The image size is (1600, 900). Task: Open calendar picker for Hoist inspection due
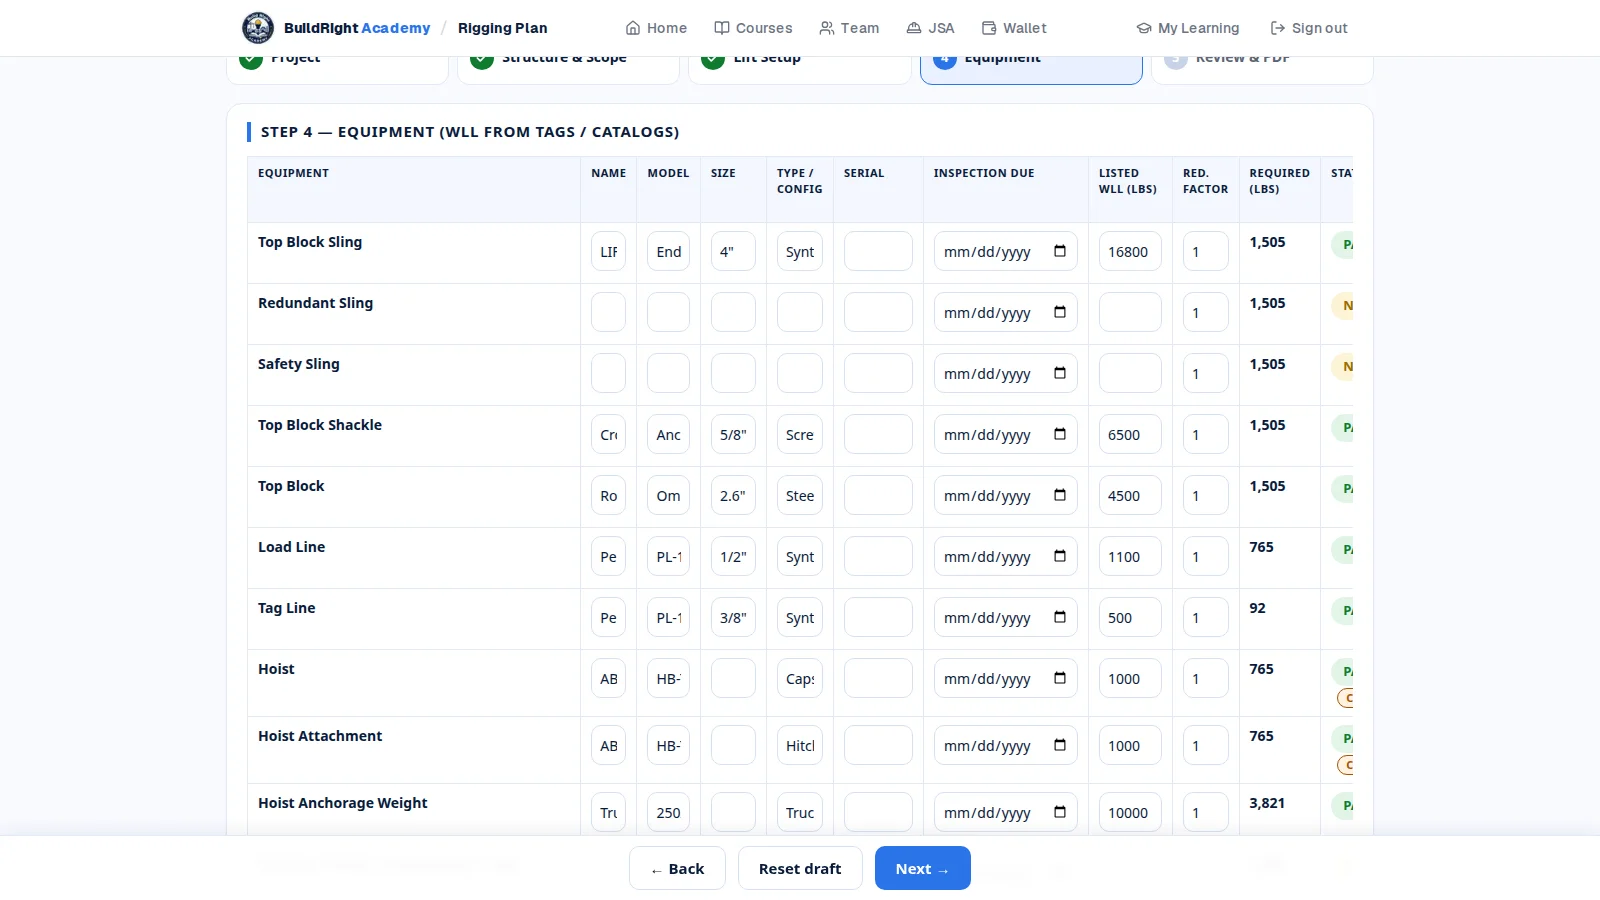1060,678
